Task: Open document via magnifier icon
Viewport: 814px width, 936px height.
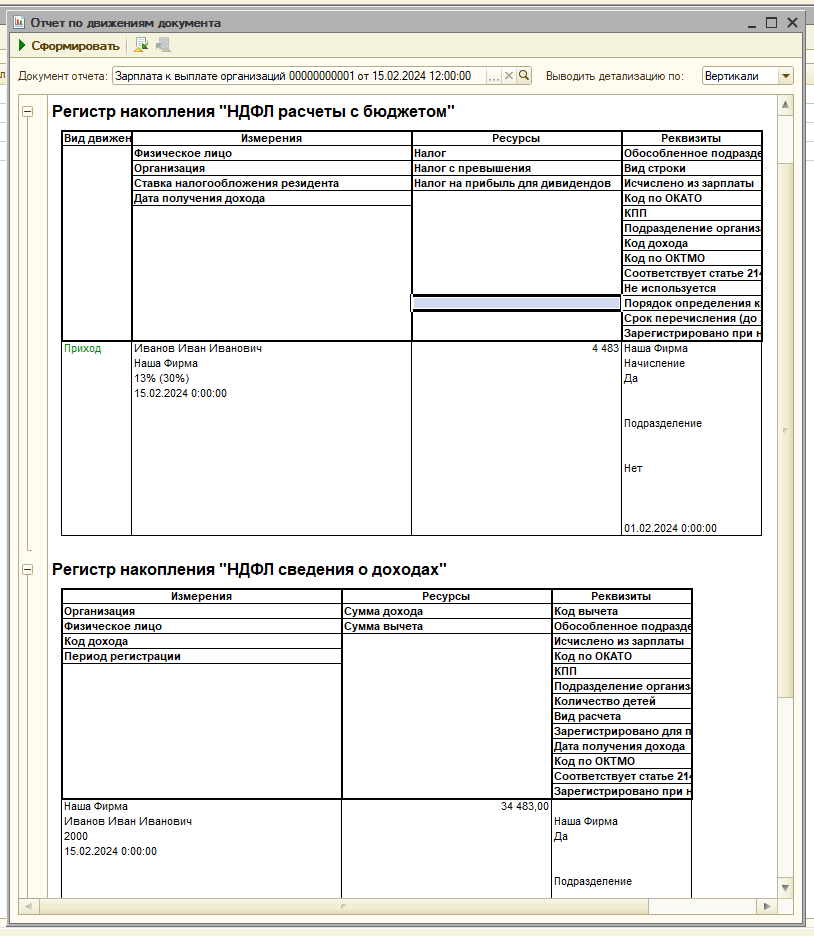Action: pos(523,76)
